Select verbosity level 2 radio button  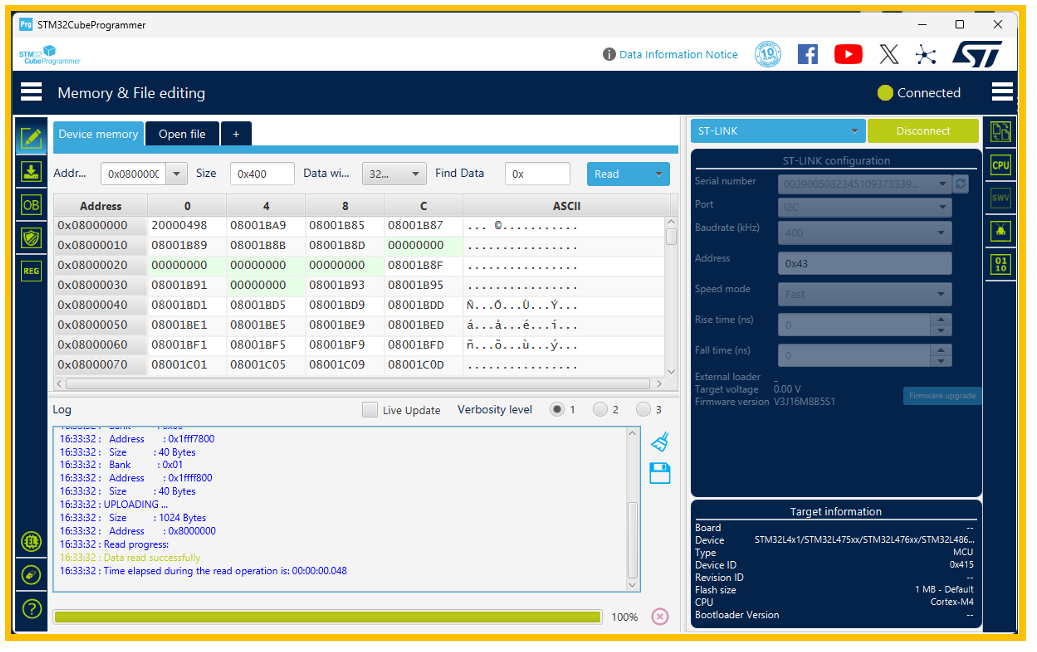[x=600, y=410]
